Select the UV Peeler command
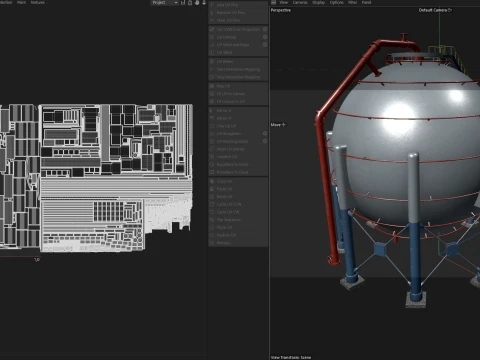 [238, 62]
